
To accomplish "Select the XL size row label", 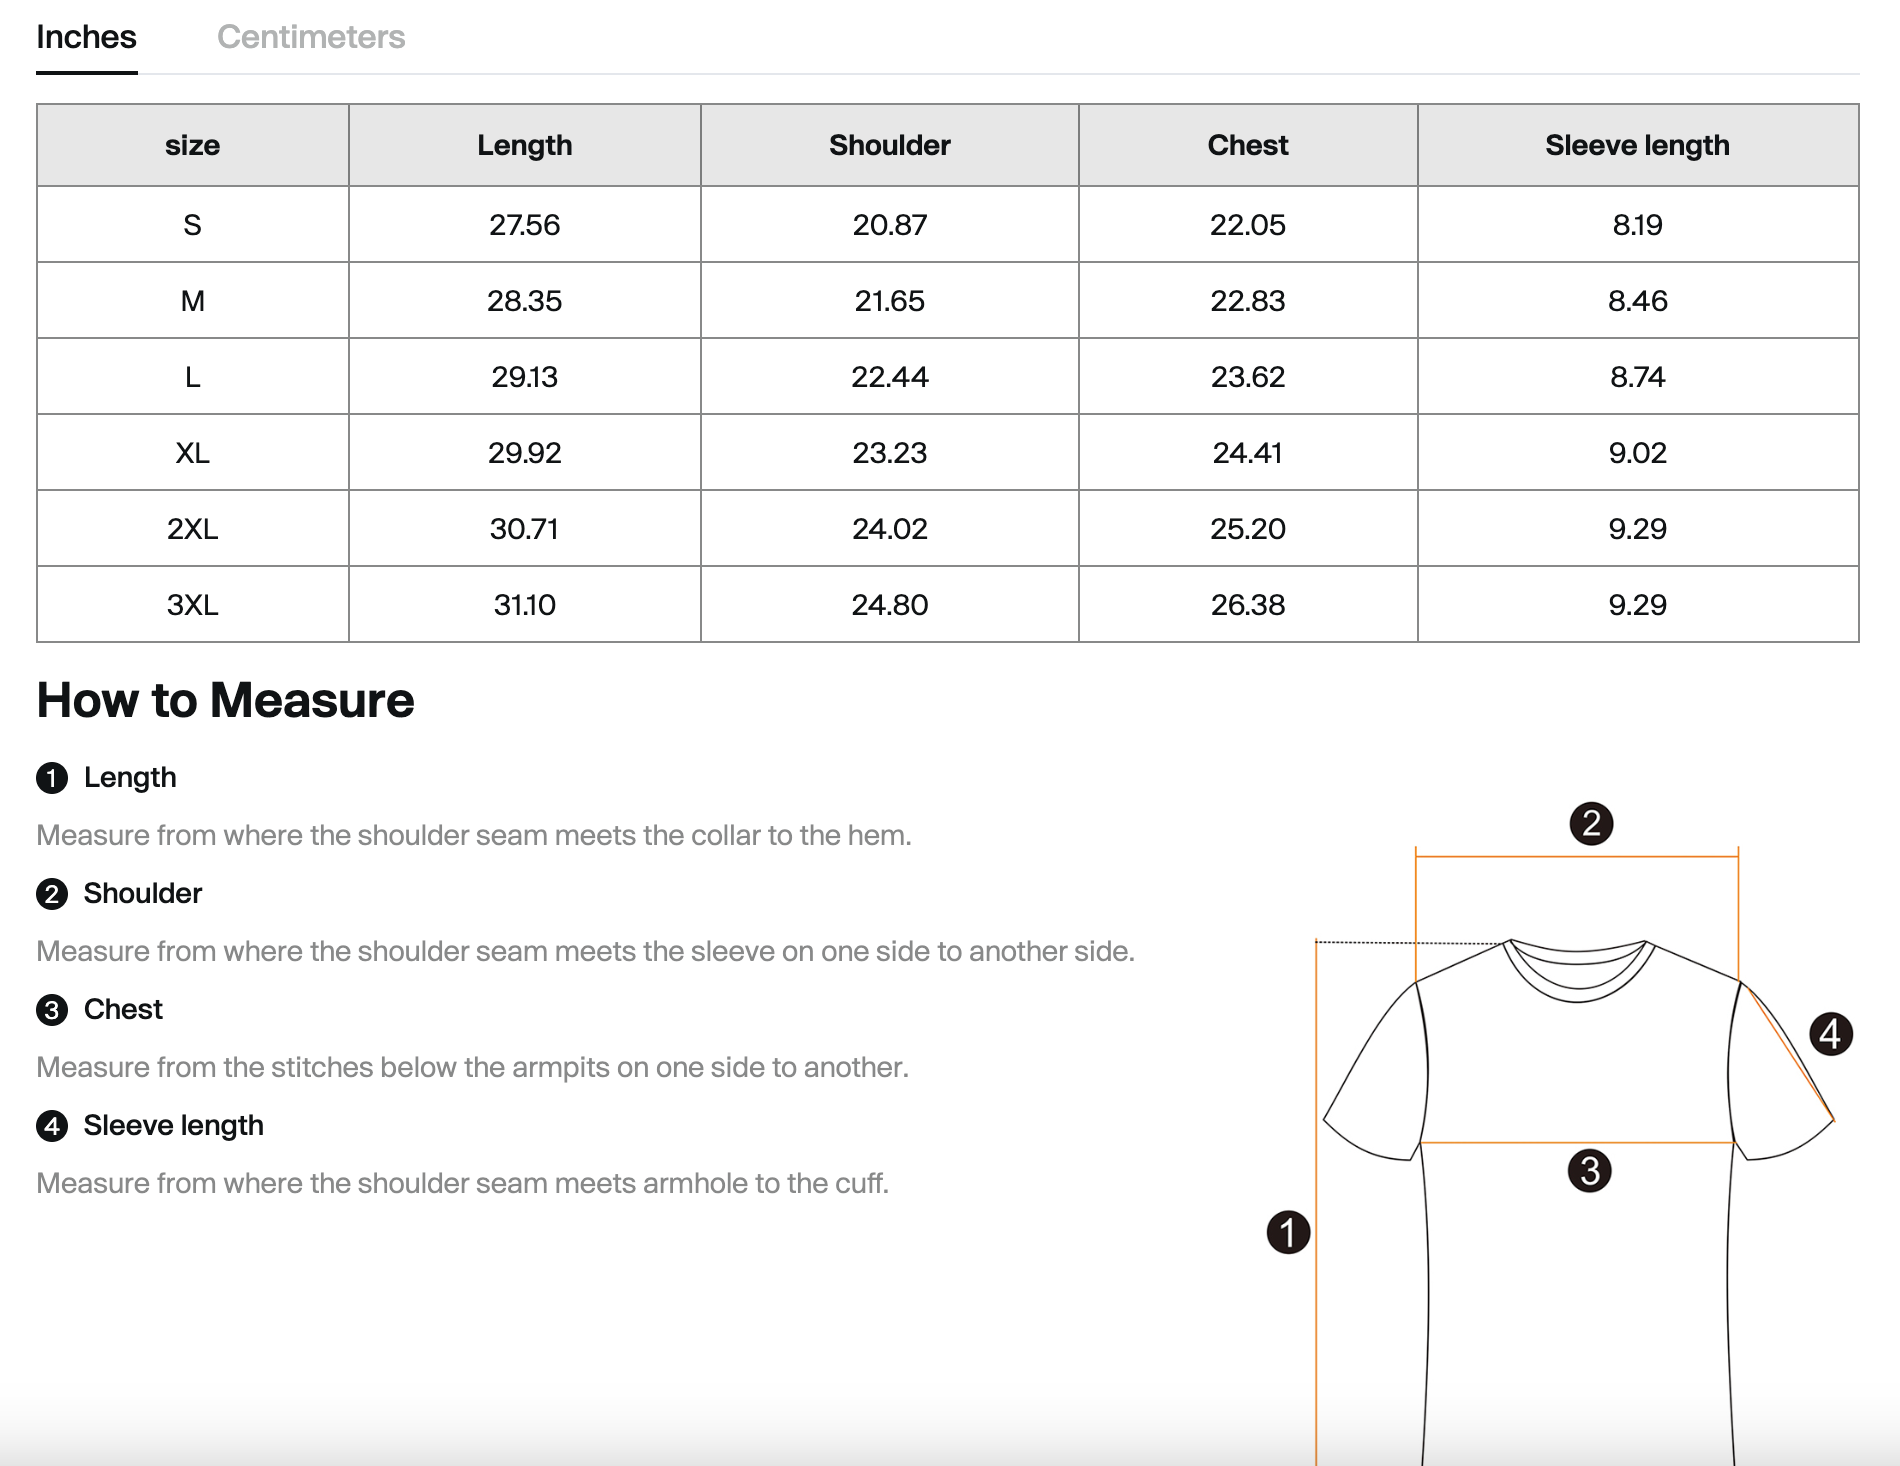I will 192,453.
